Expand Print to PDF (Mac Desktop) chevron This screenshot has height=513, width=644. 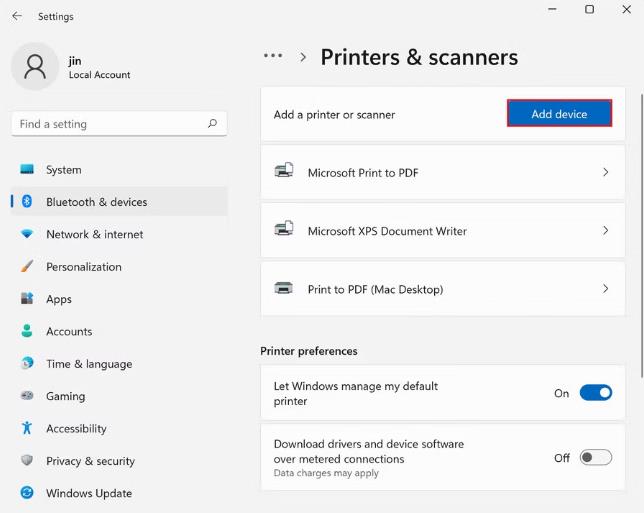(x=605, y=289)
